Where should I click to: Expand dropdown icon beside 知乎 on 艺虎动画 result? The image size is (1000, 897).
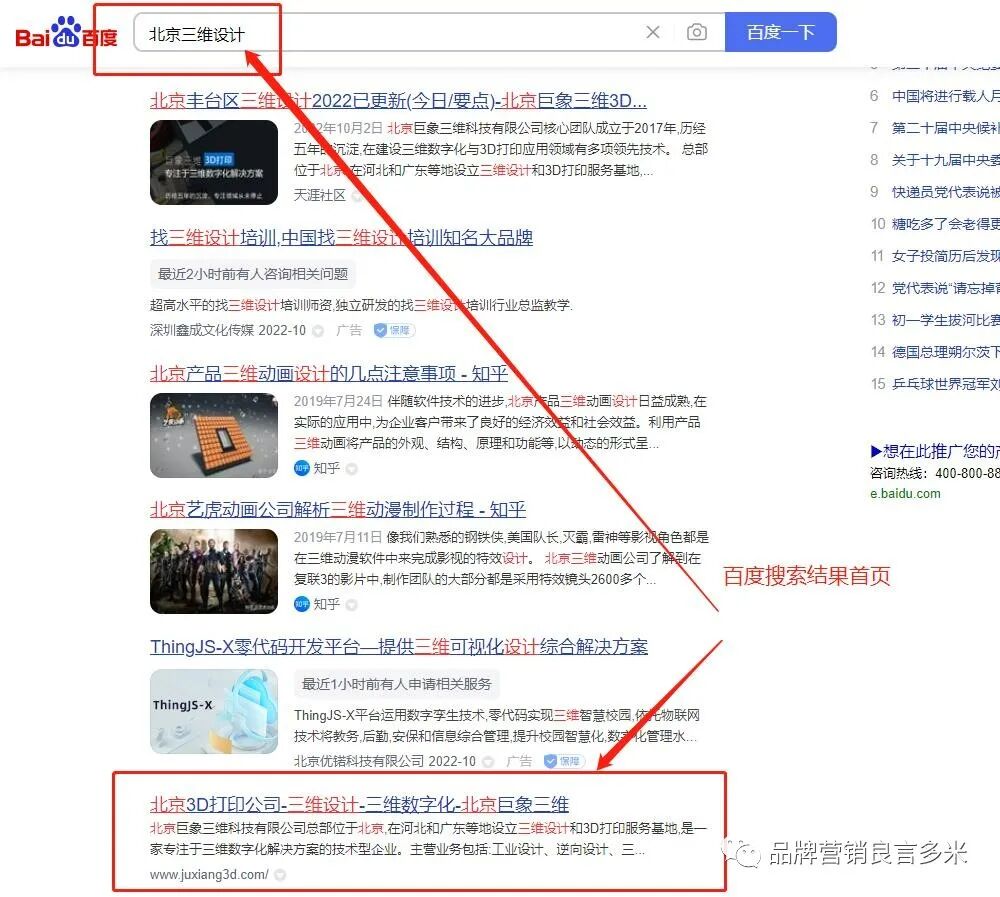coord(351,604)
